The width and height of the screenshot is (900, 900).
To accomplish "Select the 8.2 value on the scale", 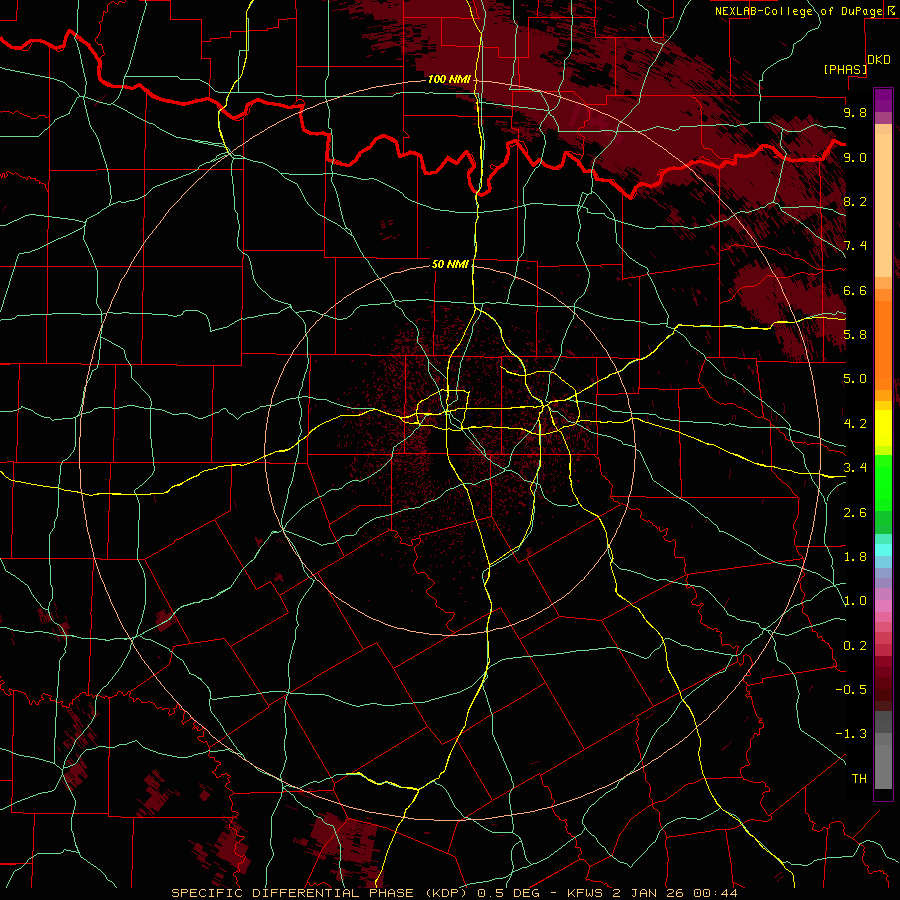I will tap(855, 201).
